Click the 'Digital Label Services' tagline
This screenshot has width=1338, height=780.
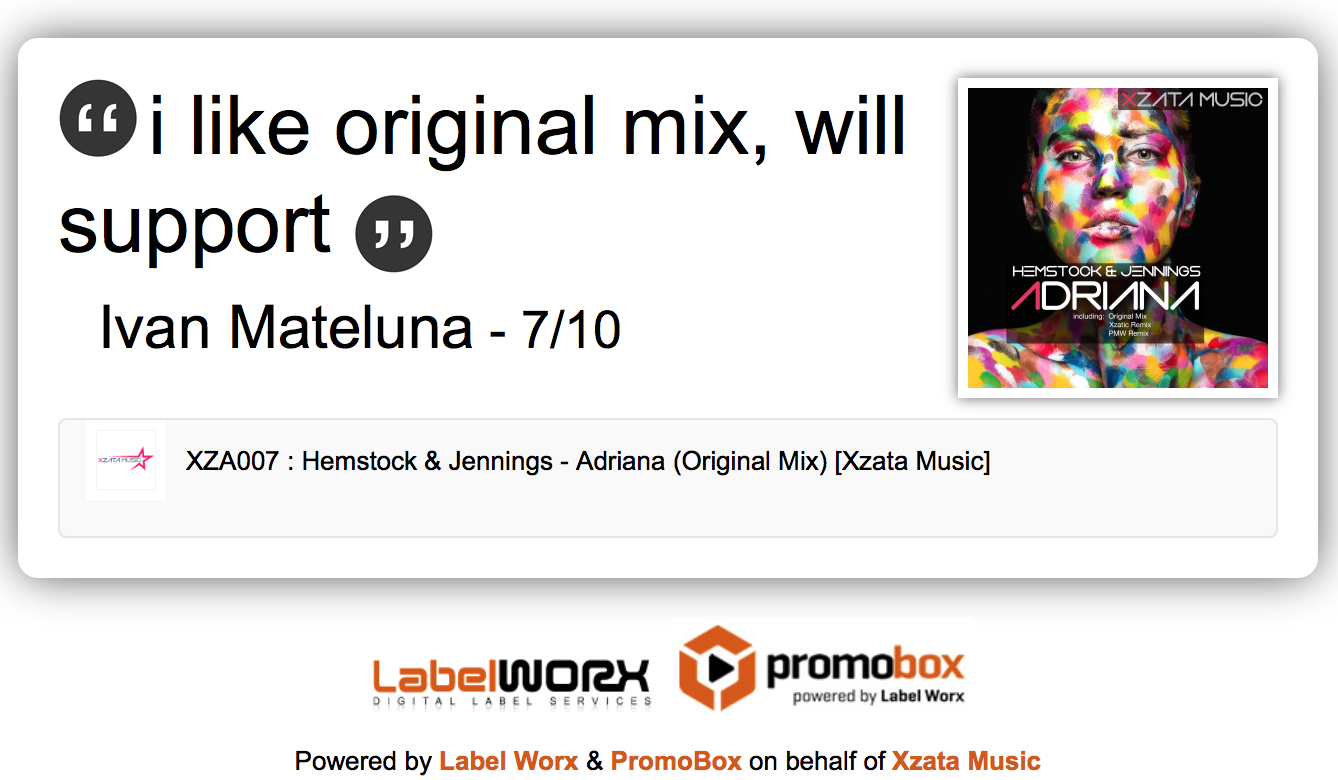click(x=512, y=702)
